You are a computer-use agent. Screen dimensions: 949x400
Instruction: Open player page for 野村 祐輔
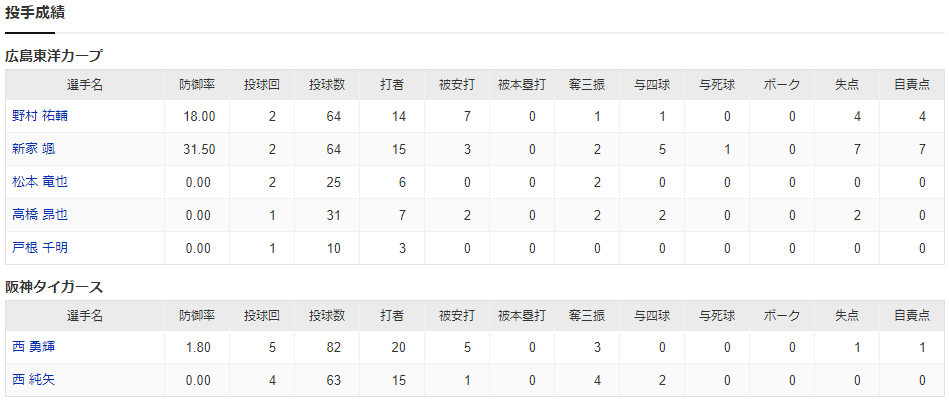(40, 116)
